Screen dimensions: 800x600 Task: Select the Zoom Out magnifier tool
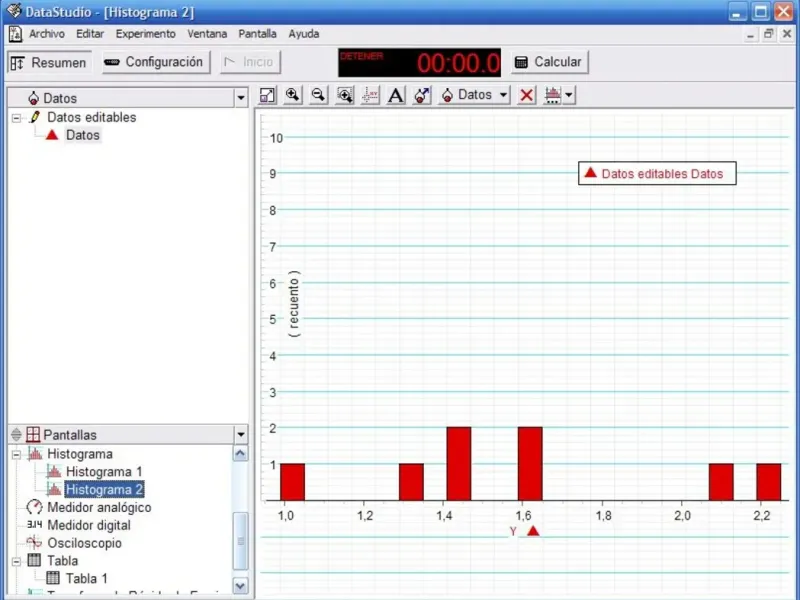(319, 95)
